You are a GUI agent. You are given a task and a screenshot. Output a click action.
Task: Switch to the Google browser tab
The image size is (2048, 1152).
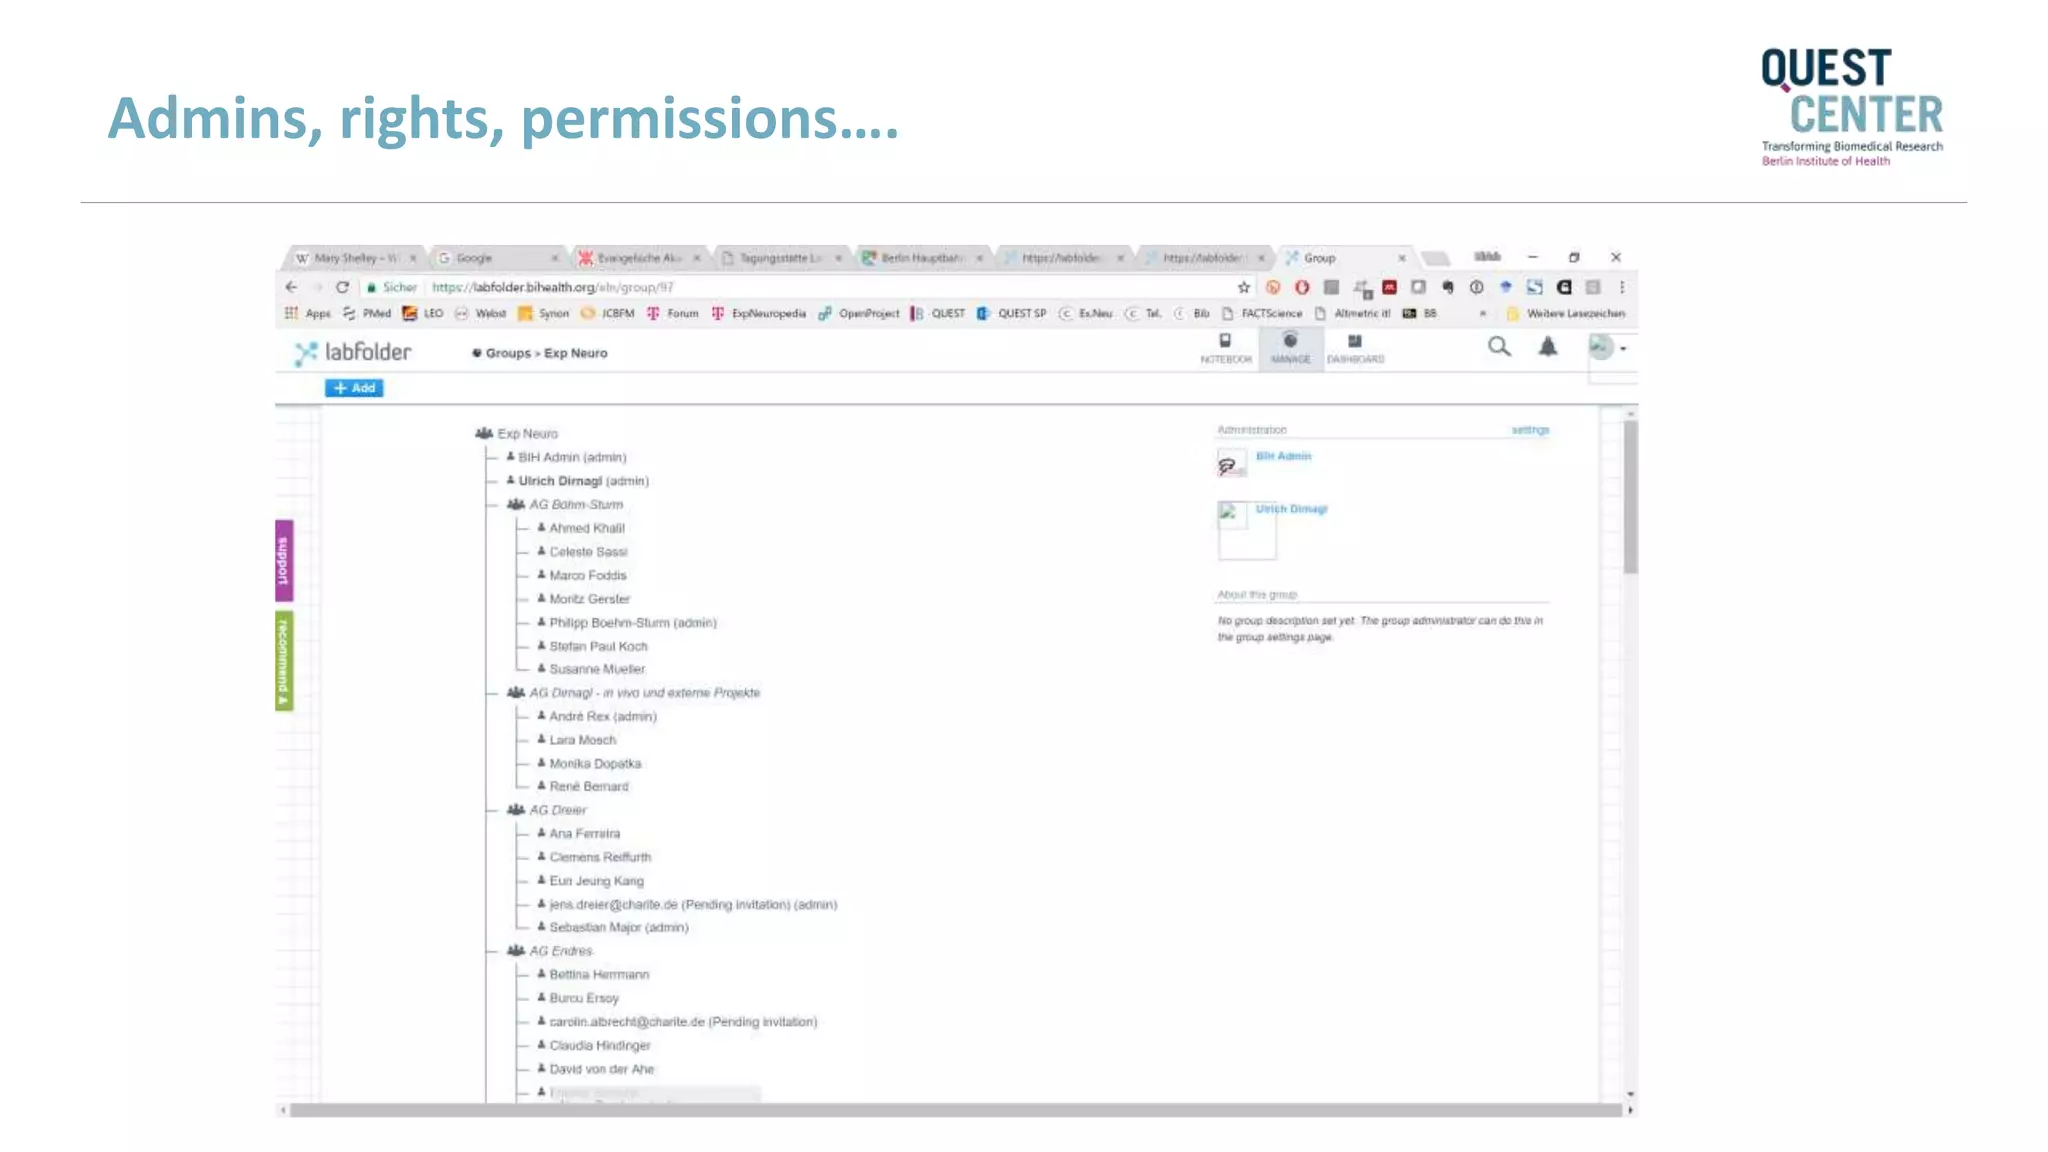(496, 258)
